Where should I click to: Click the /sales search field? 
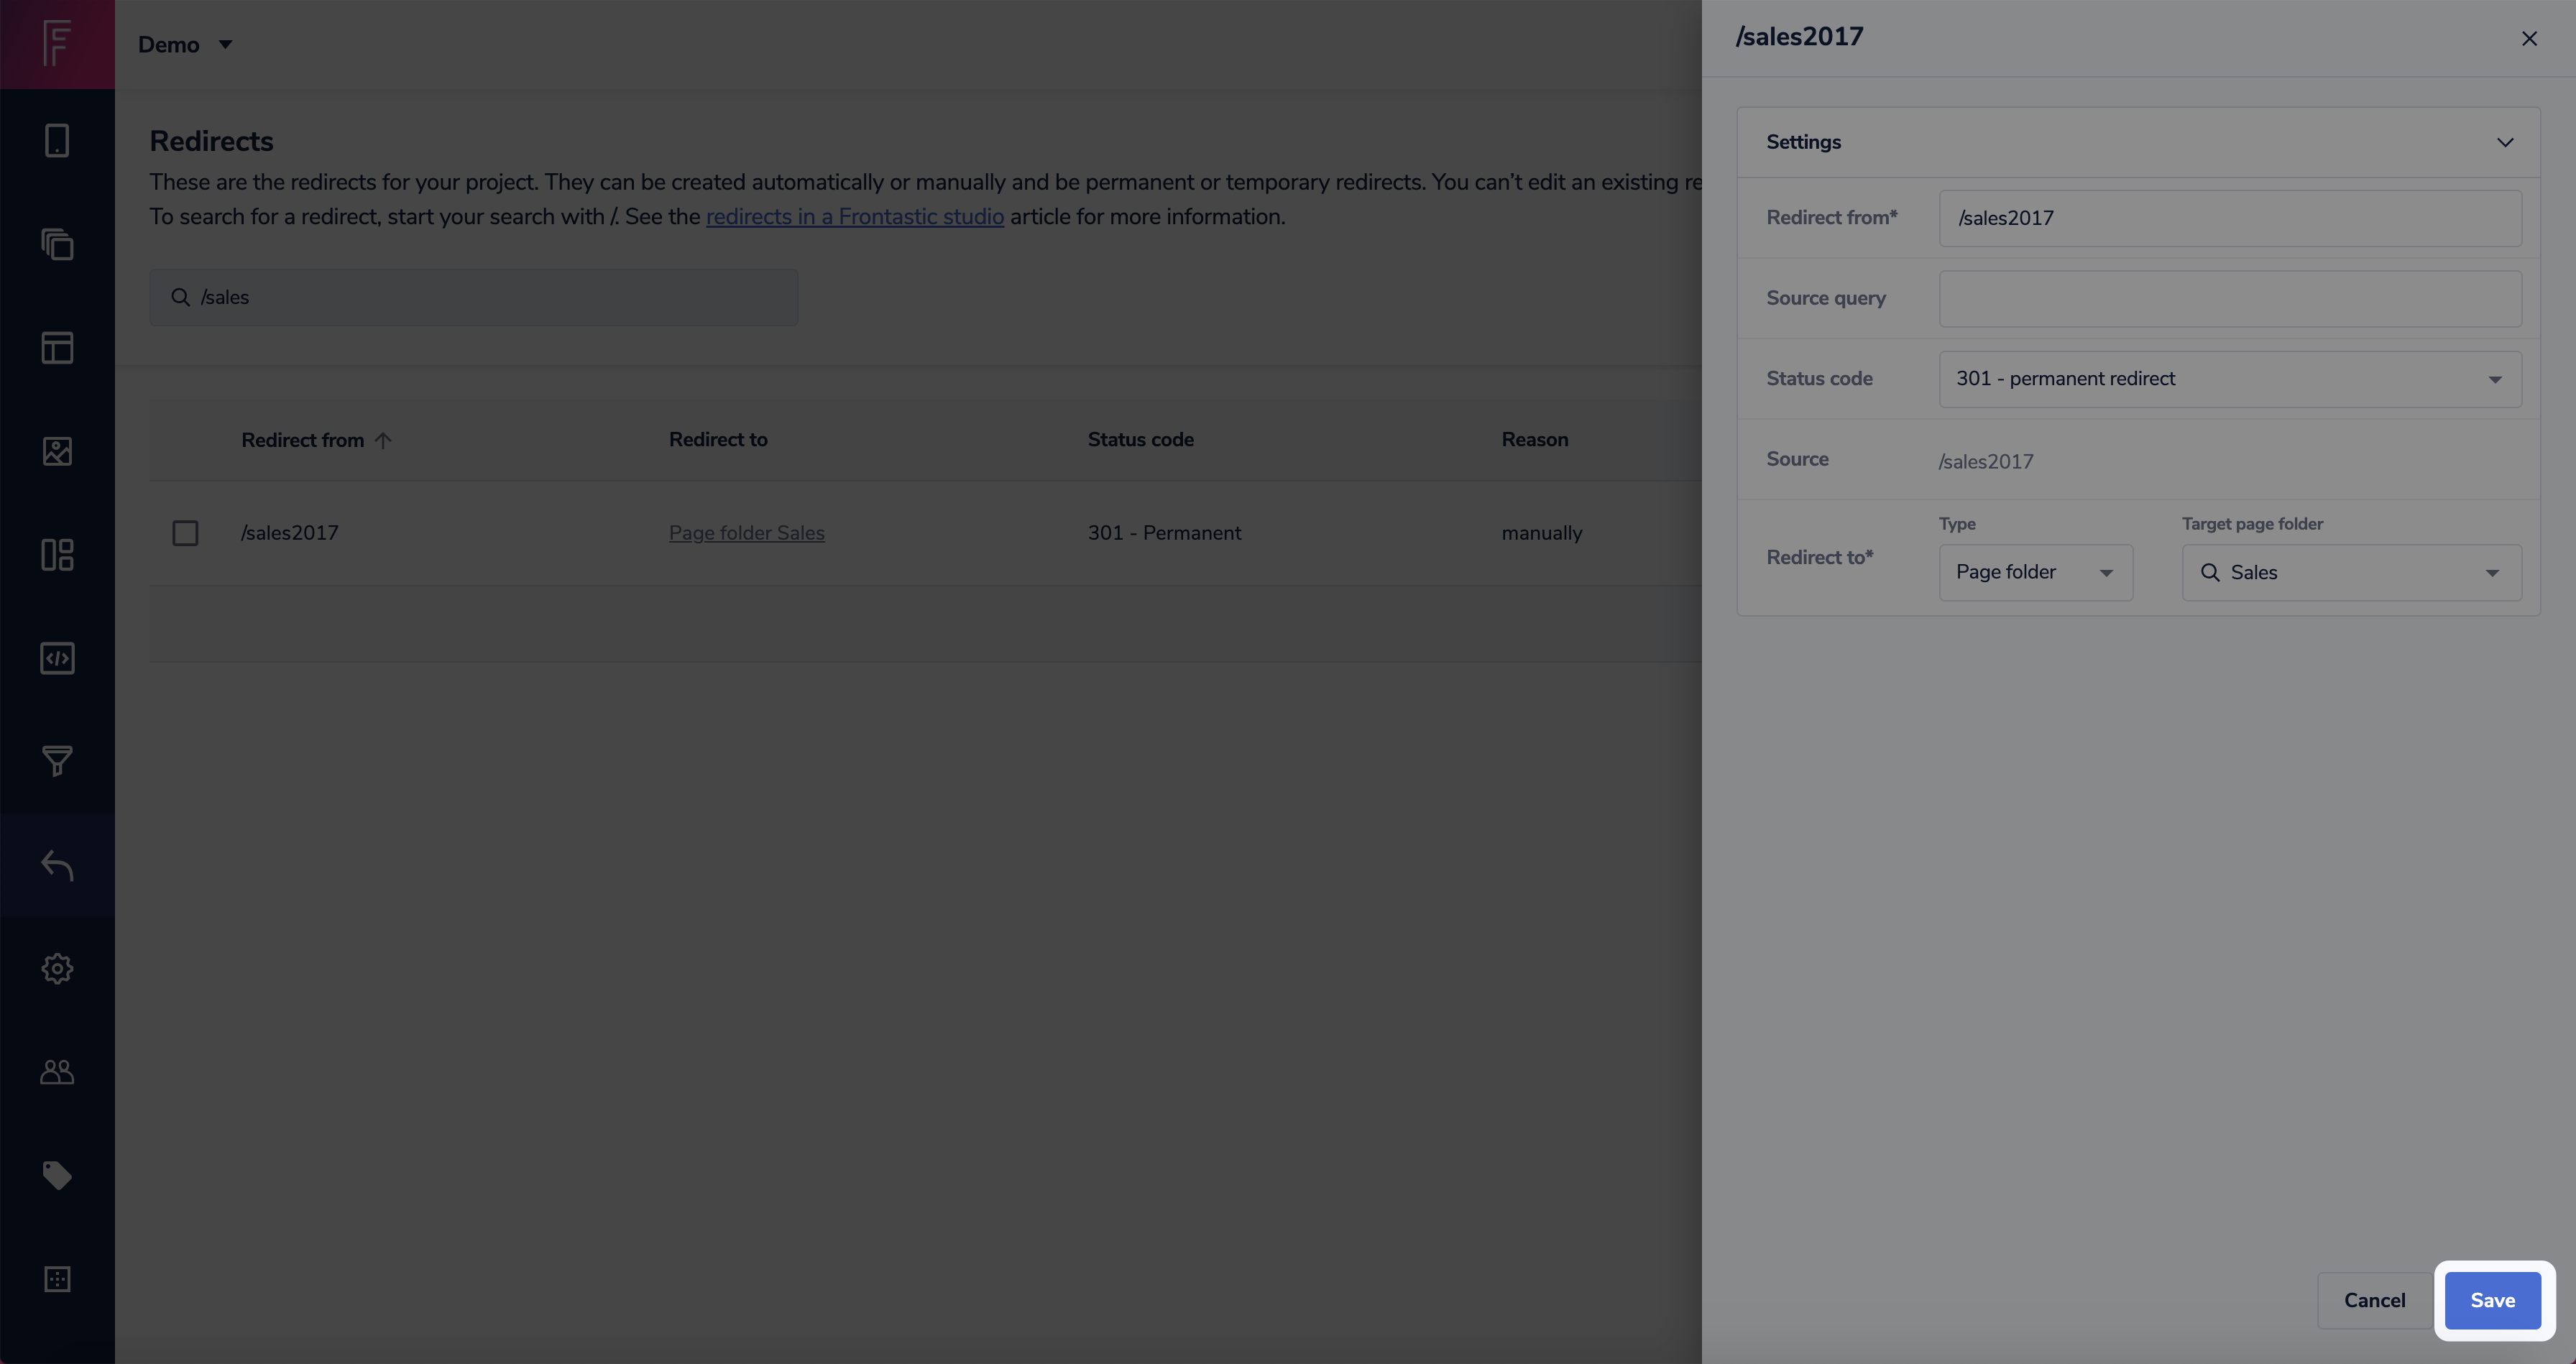473,297
